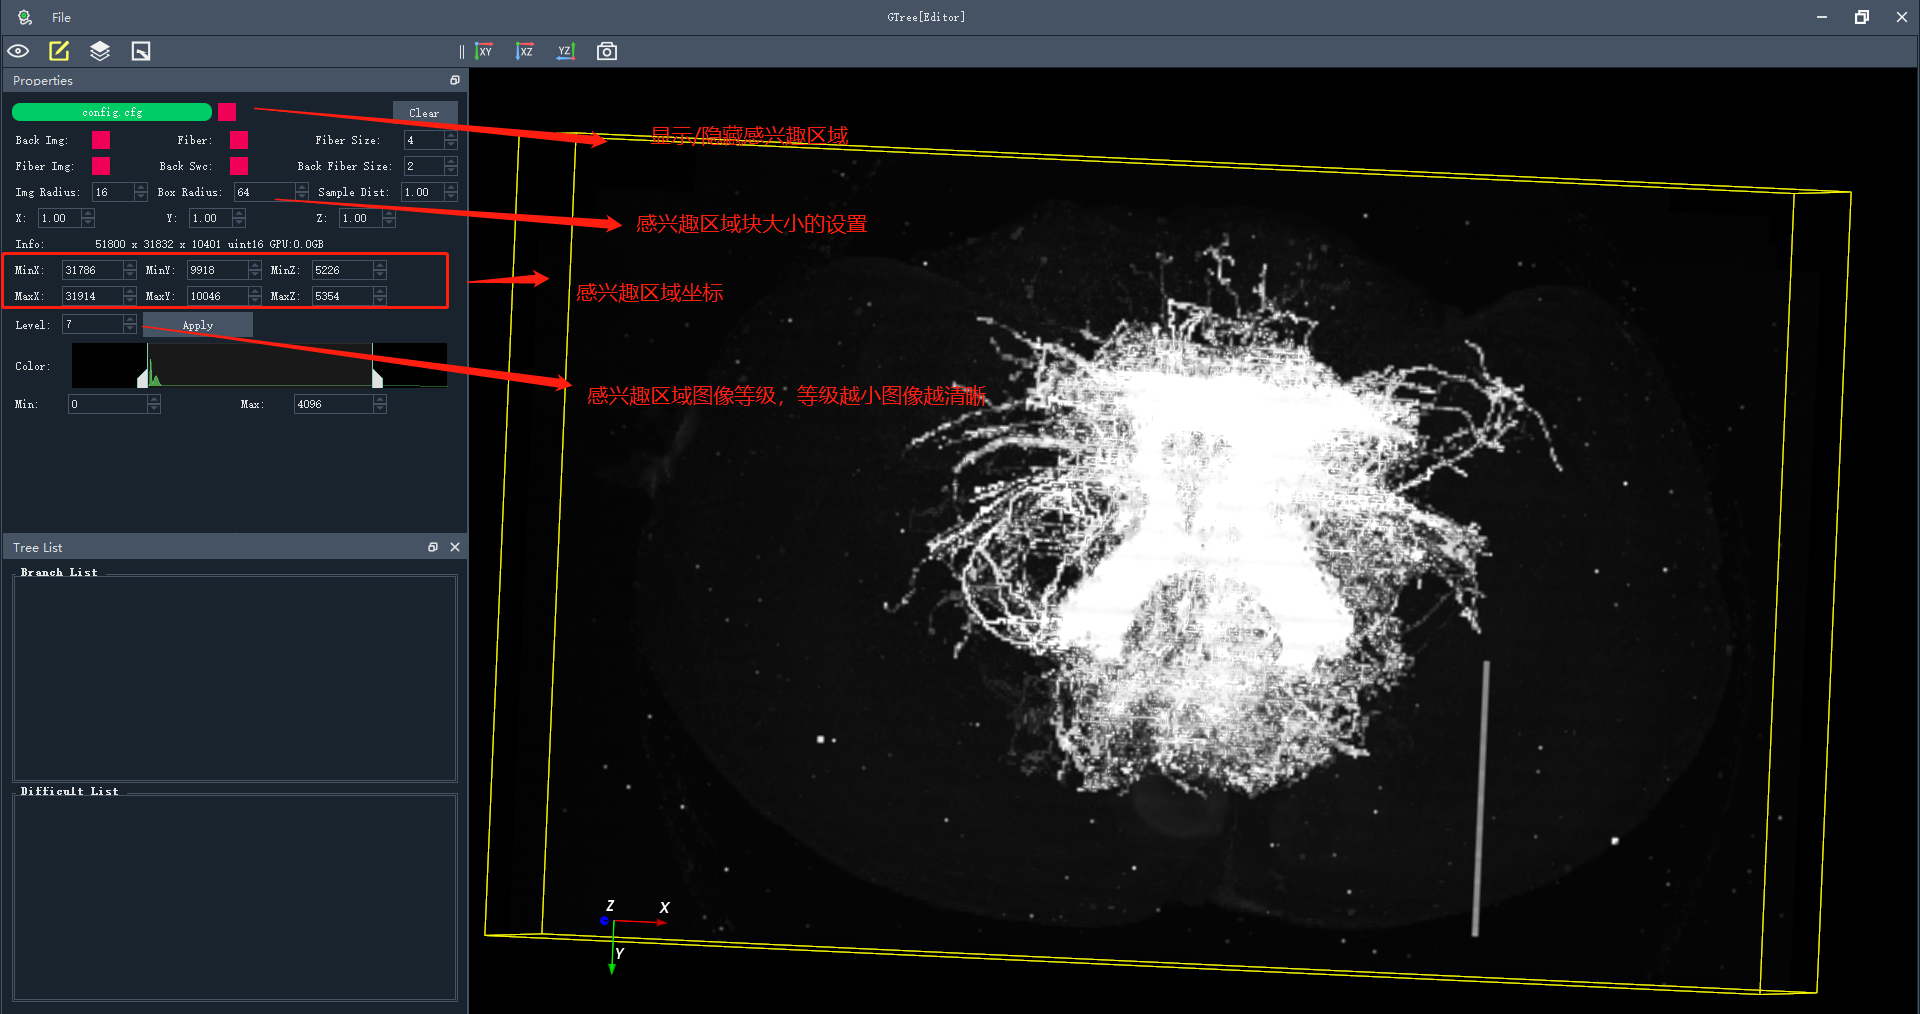Click the right histogram color handle
Viewport: 1920px width, 1014px height.
tap(377, 378)
